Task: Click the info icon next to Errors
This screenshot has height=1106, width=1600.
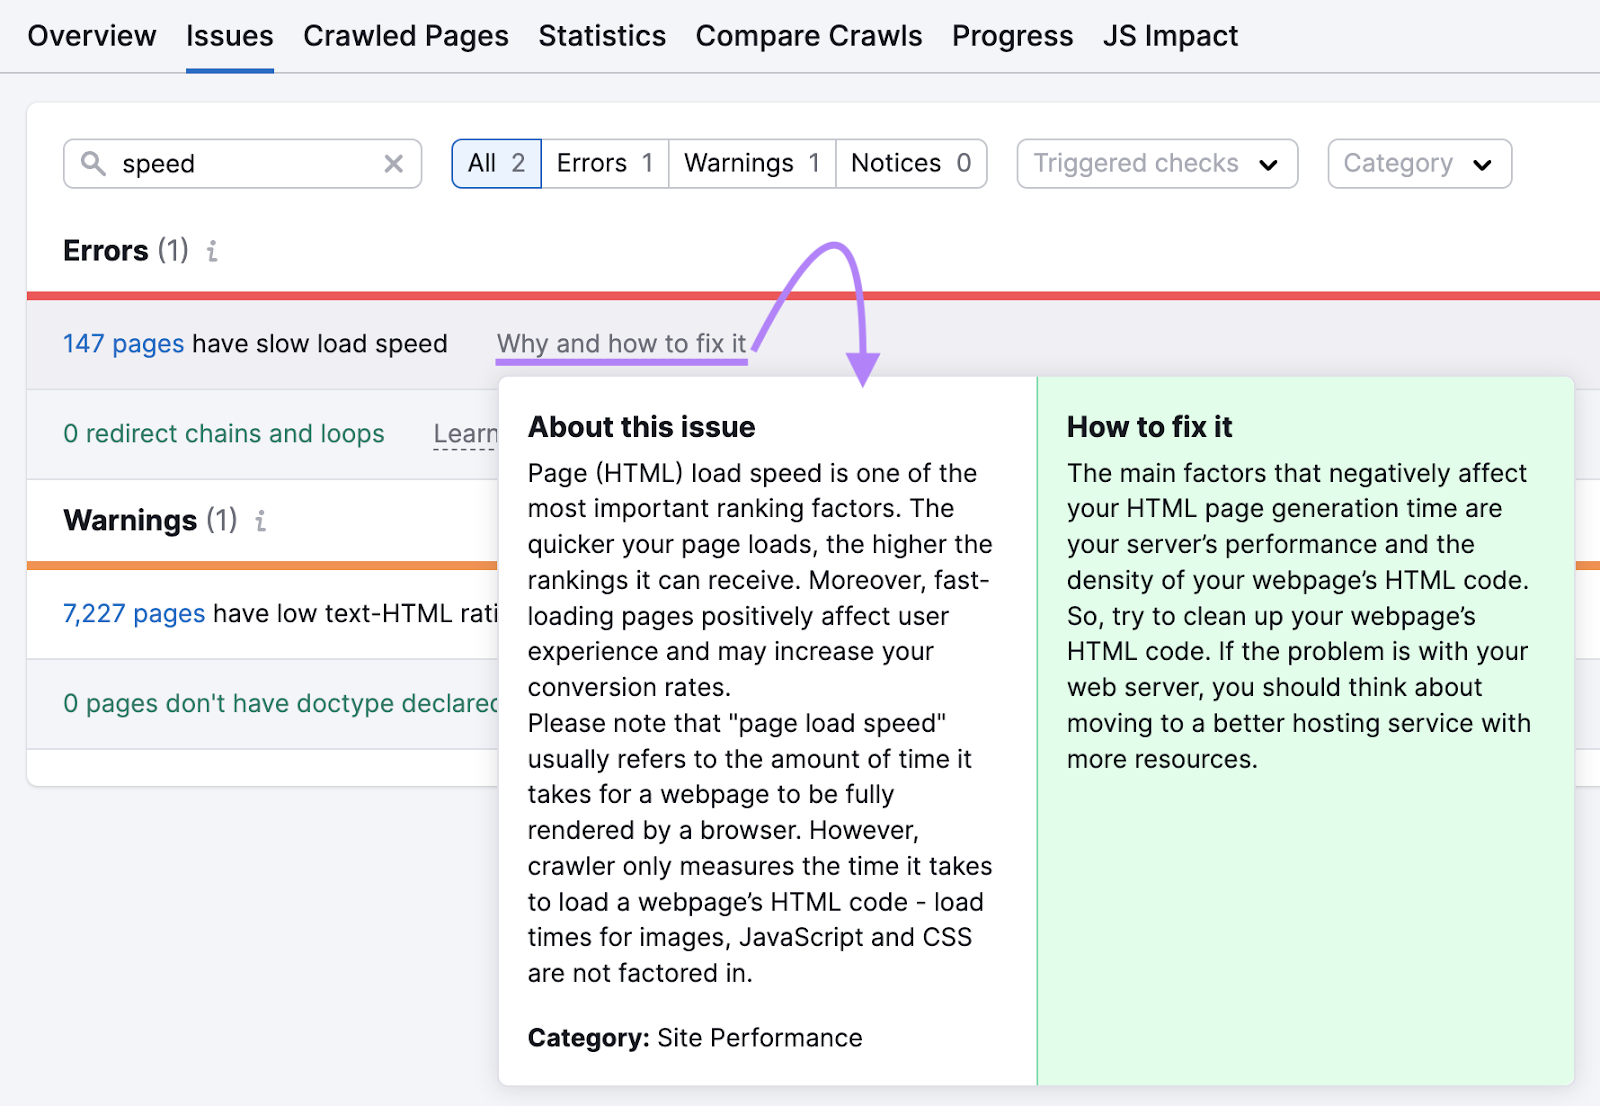Action: coord(211,252)
